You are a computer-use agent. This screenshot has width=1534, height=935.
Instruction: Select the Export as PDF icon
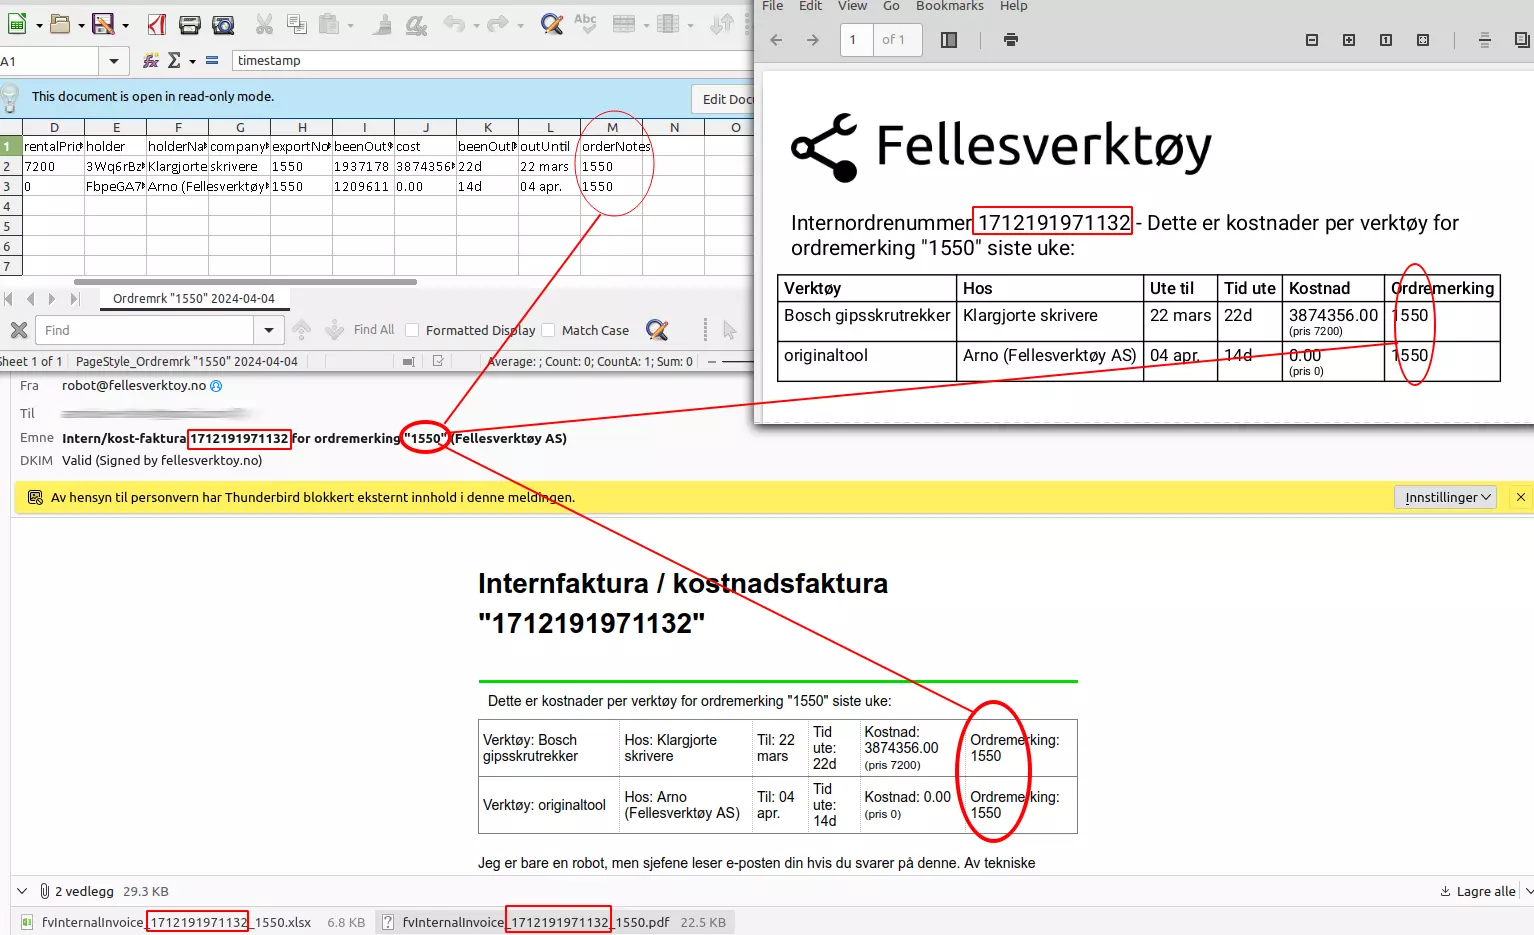[154, 25]
